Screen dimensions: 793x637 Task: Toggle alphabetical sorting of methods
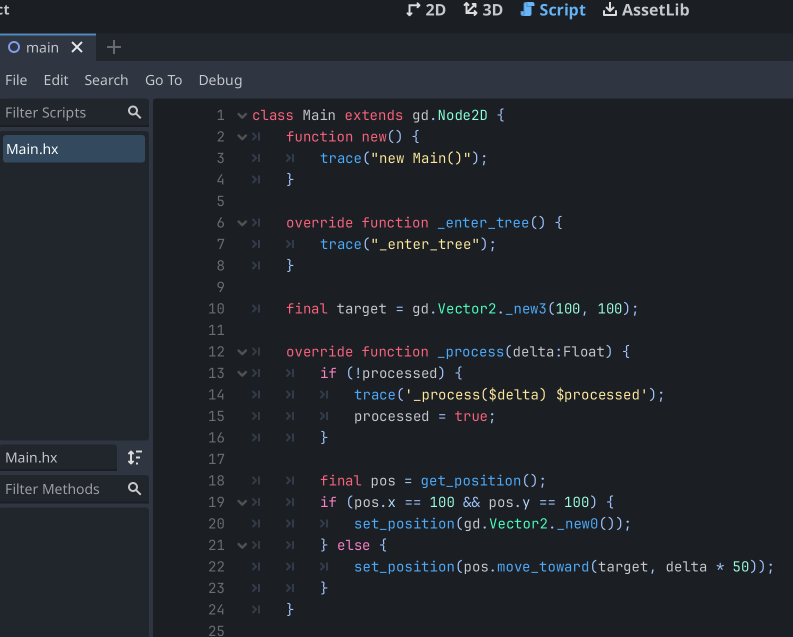134,458
